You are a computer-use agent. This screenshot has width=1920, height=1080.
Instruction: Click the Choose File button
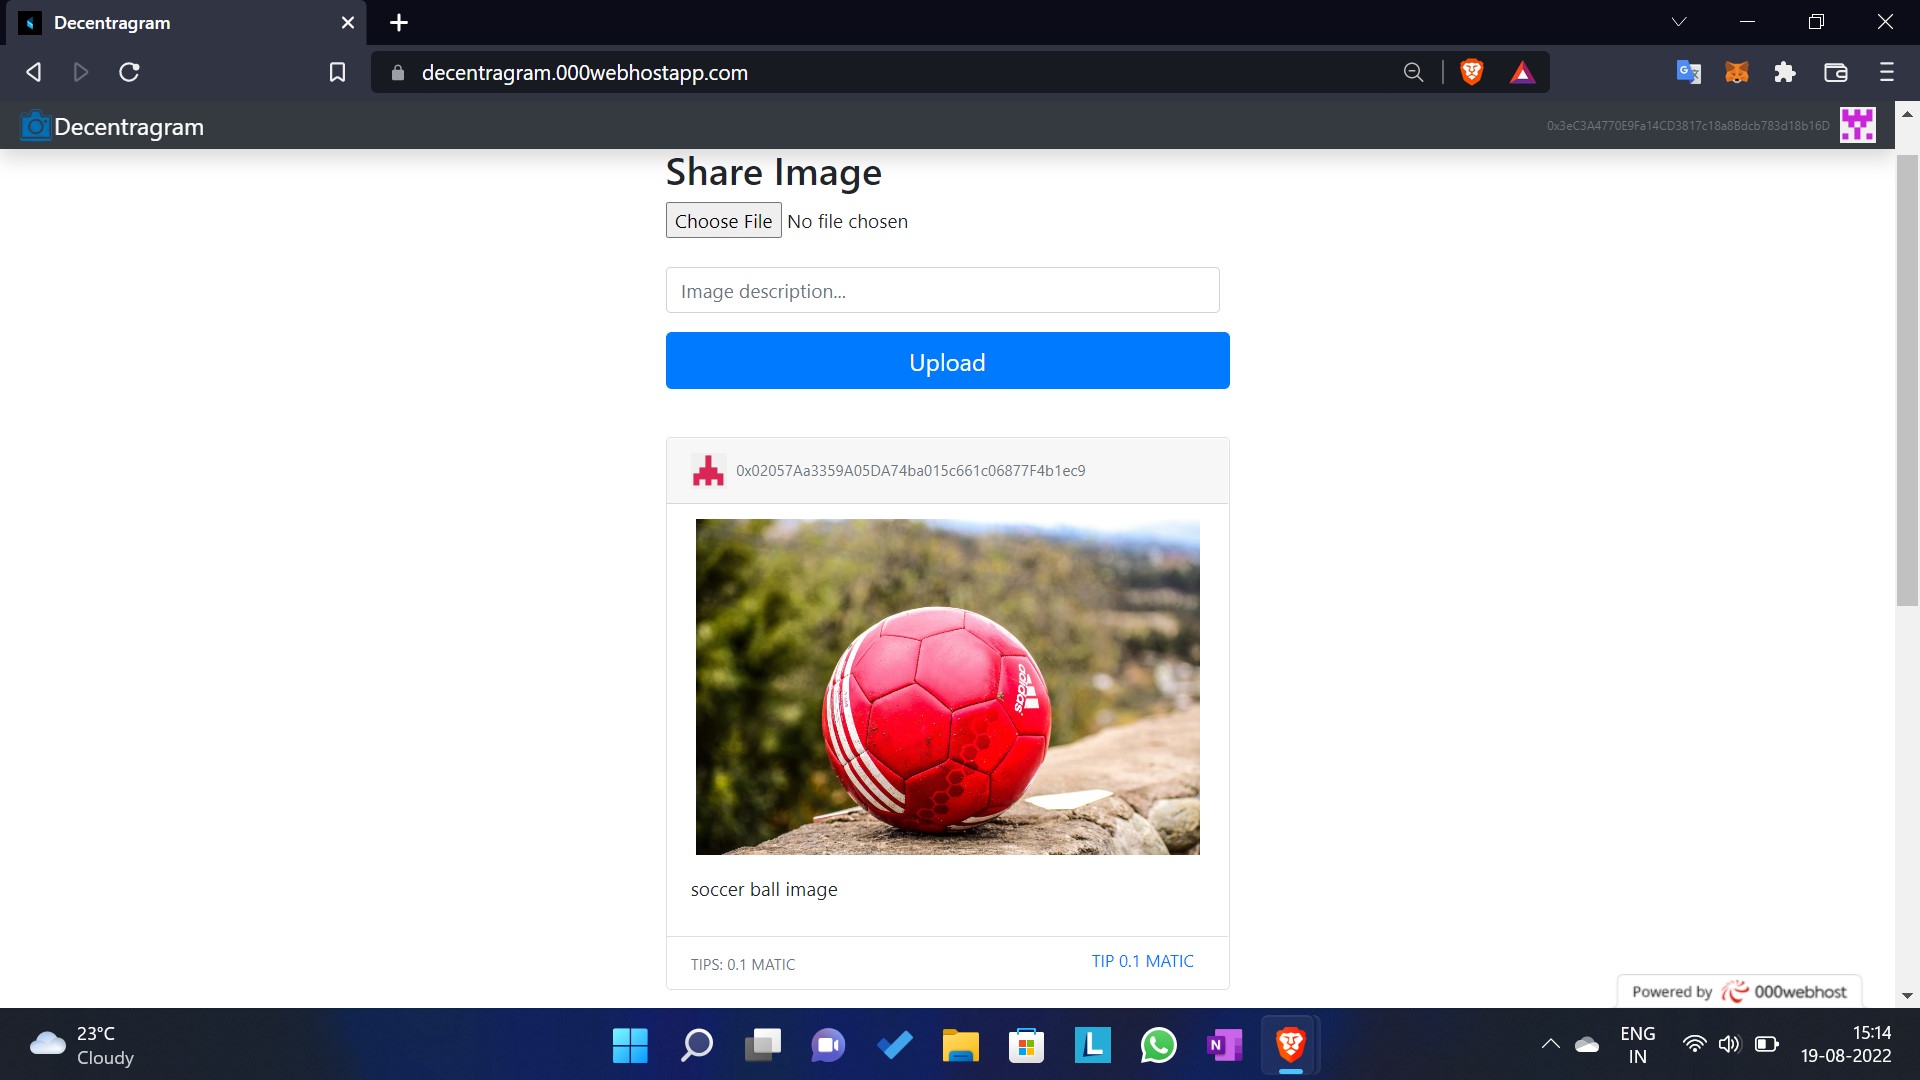(x=723, y=221)
